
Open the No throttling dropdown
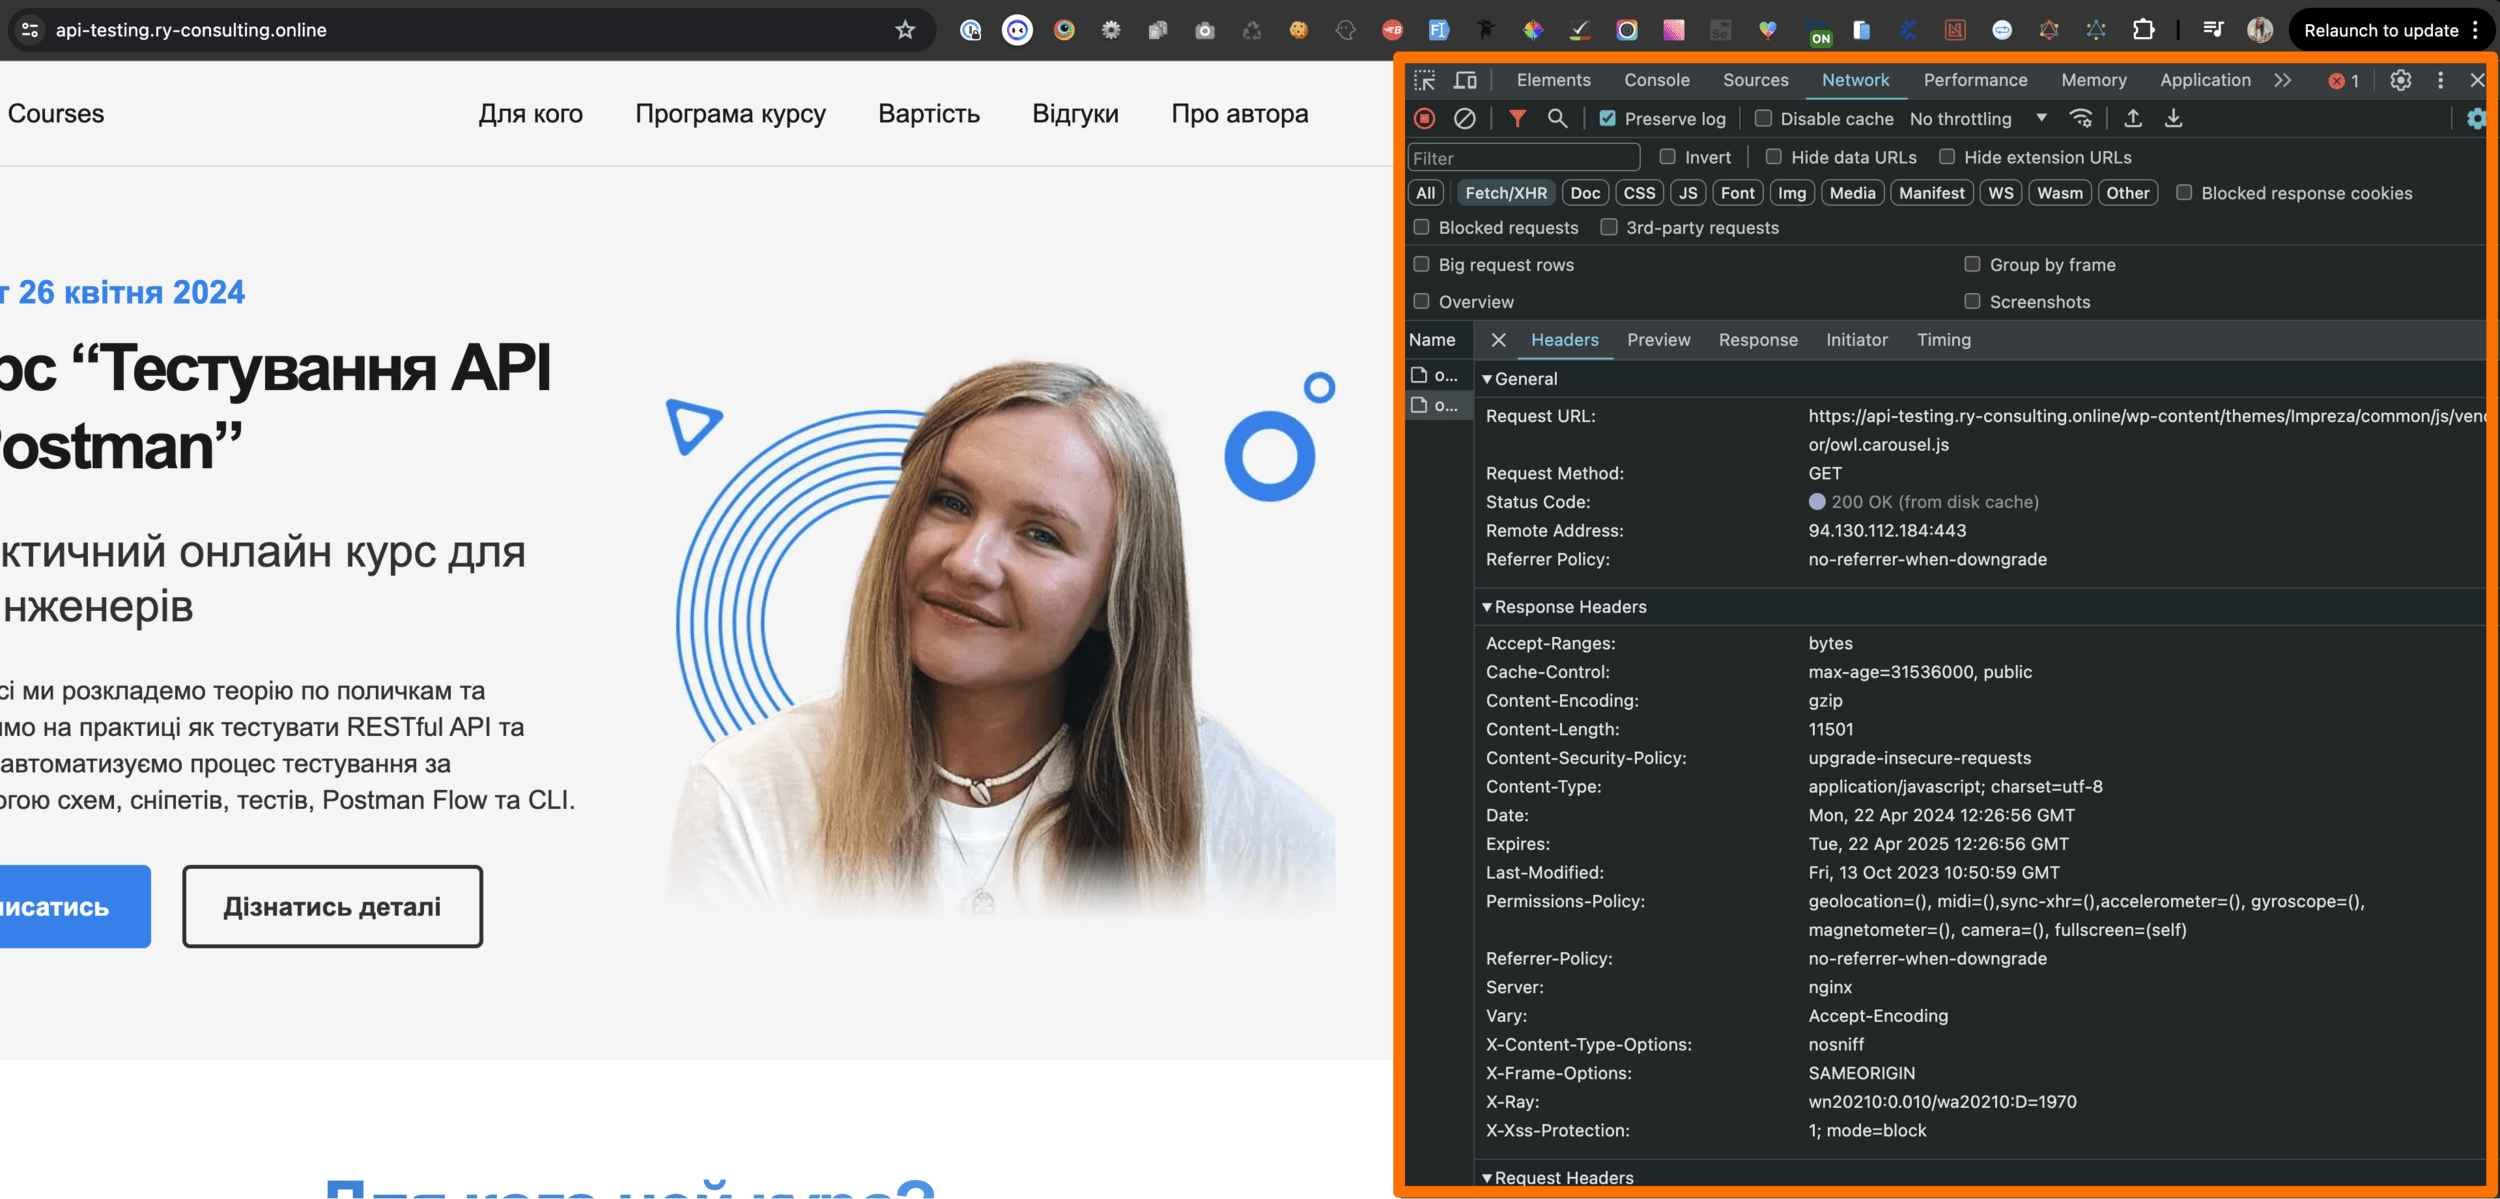pyautogui.click(x=1978, y=119)
